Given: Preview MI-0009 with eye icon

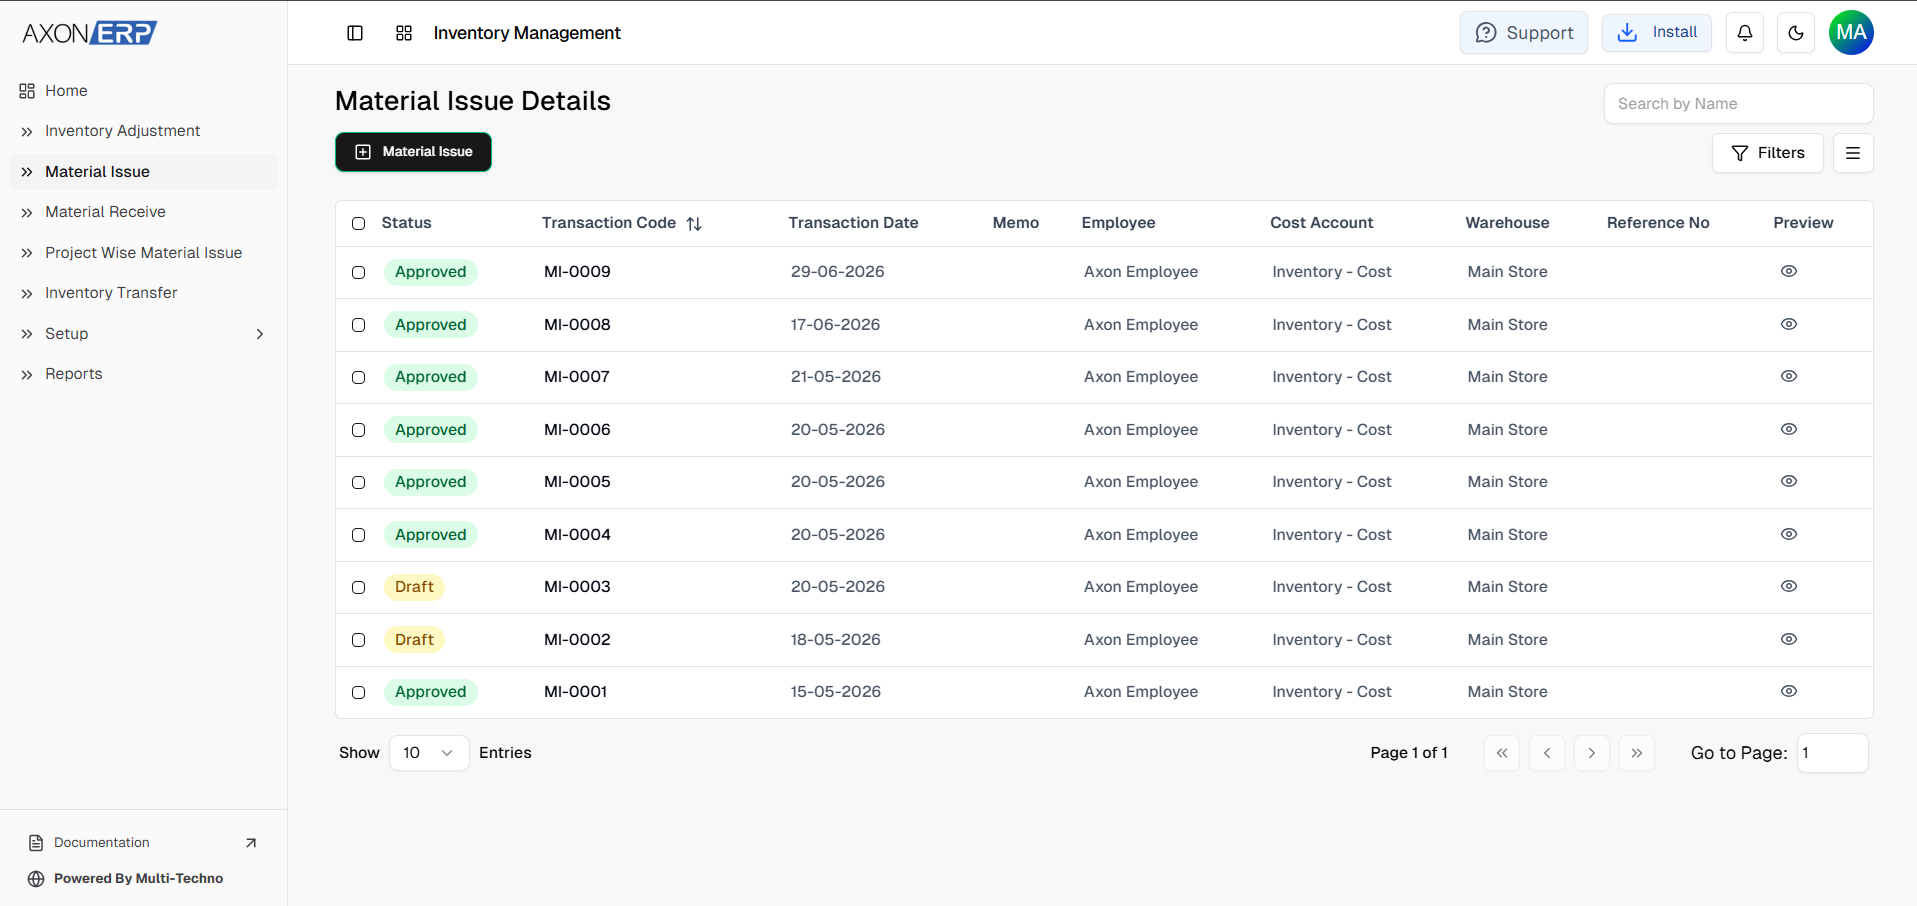Looking at the screenshot, I should (1789, 271).
